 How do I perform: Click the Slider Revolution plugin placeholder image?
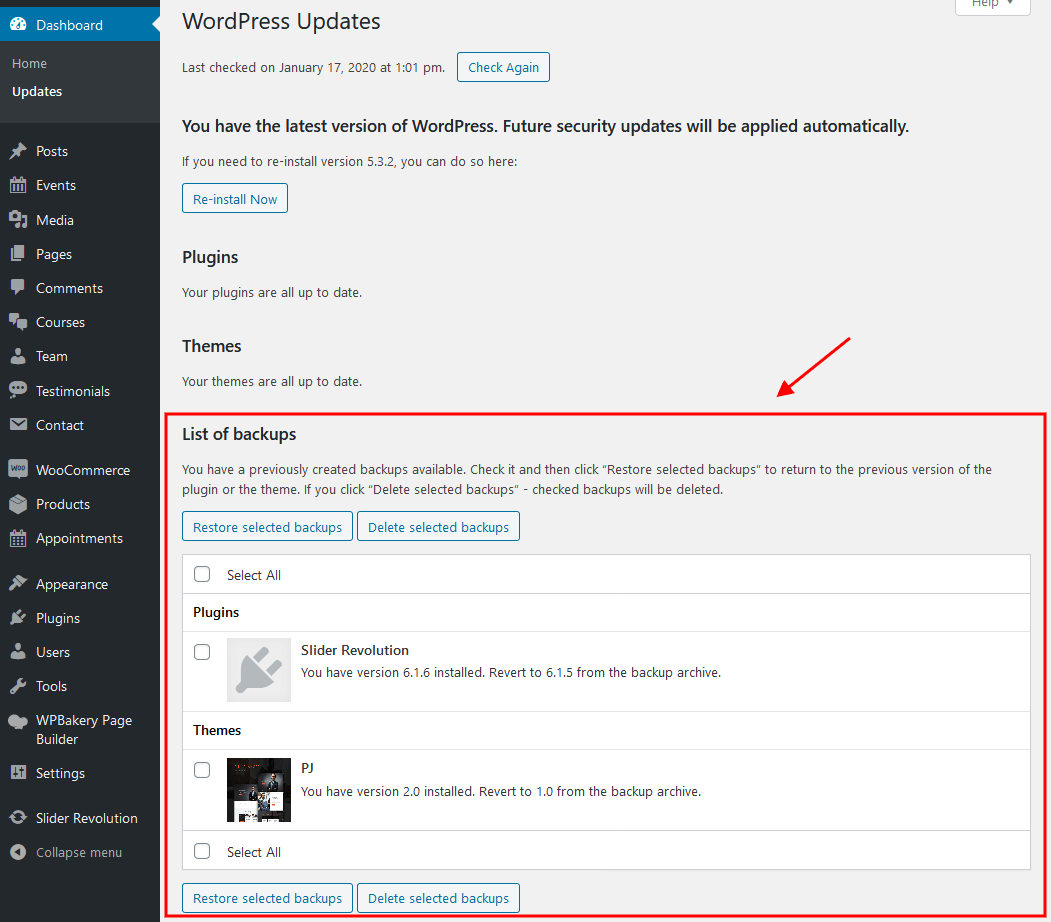pyautogui.click(x=259, y=670)
